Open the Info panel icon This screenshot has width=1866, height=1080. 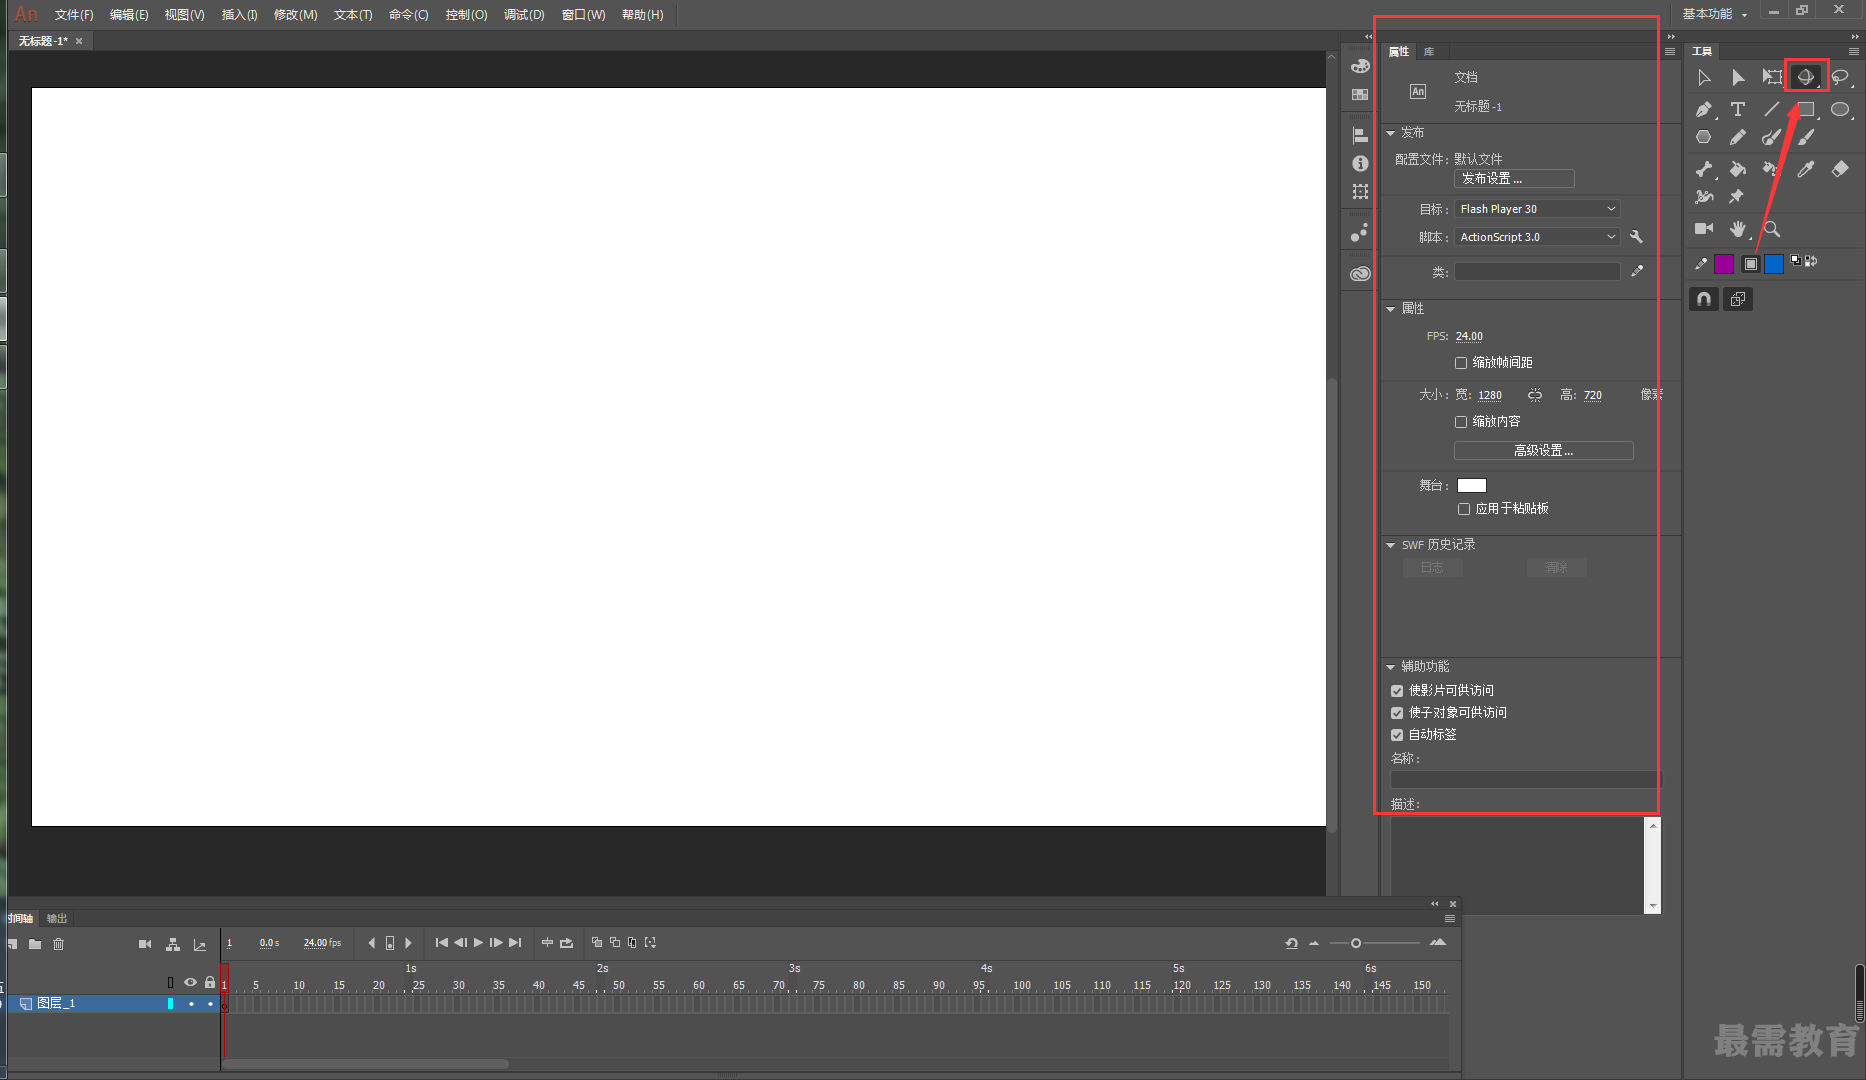[1360, 163]
